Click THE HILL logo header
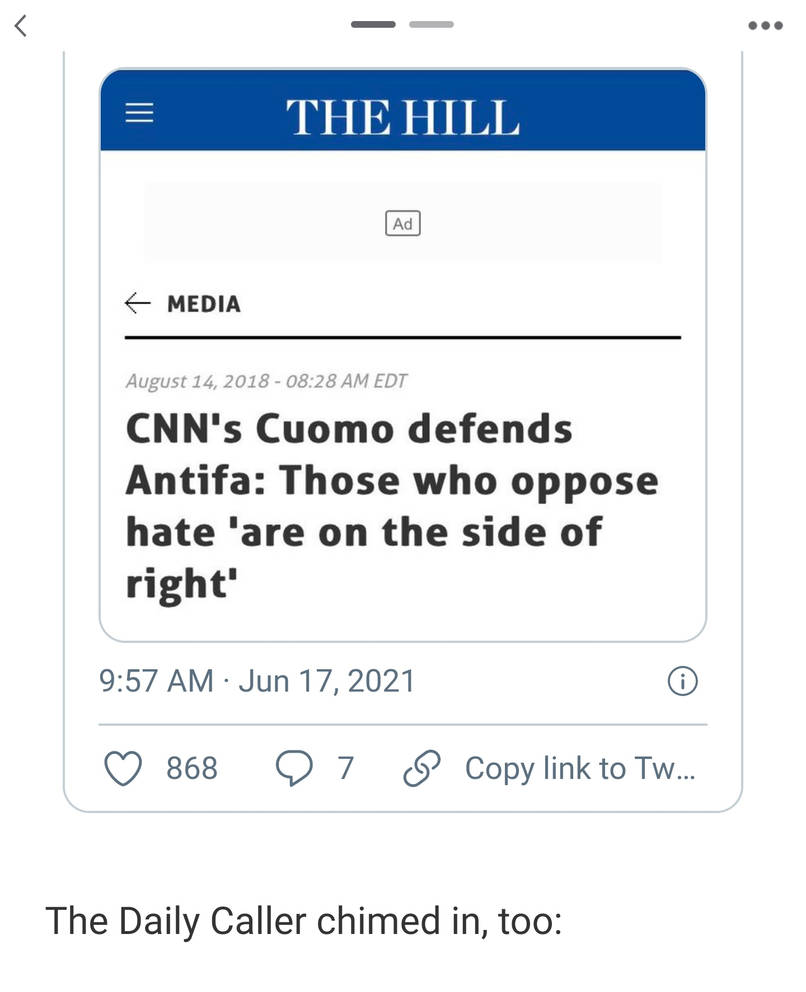 pyautogui.click(x=402, y=118)
